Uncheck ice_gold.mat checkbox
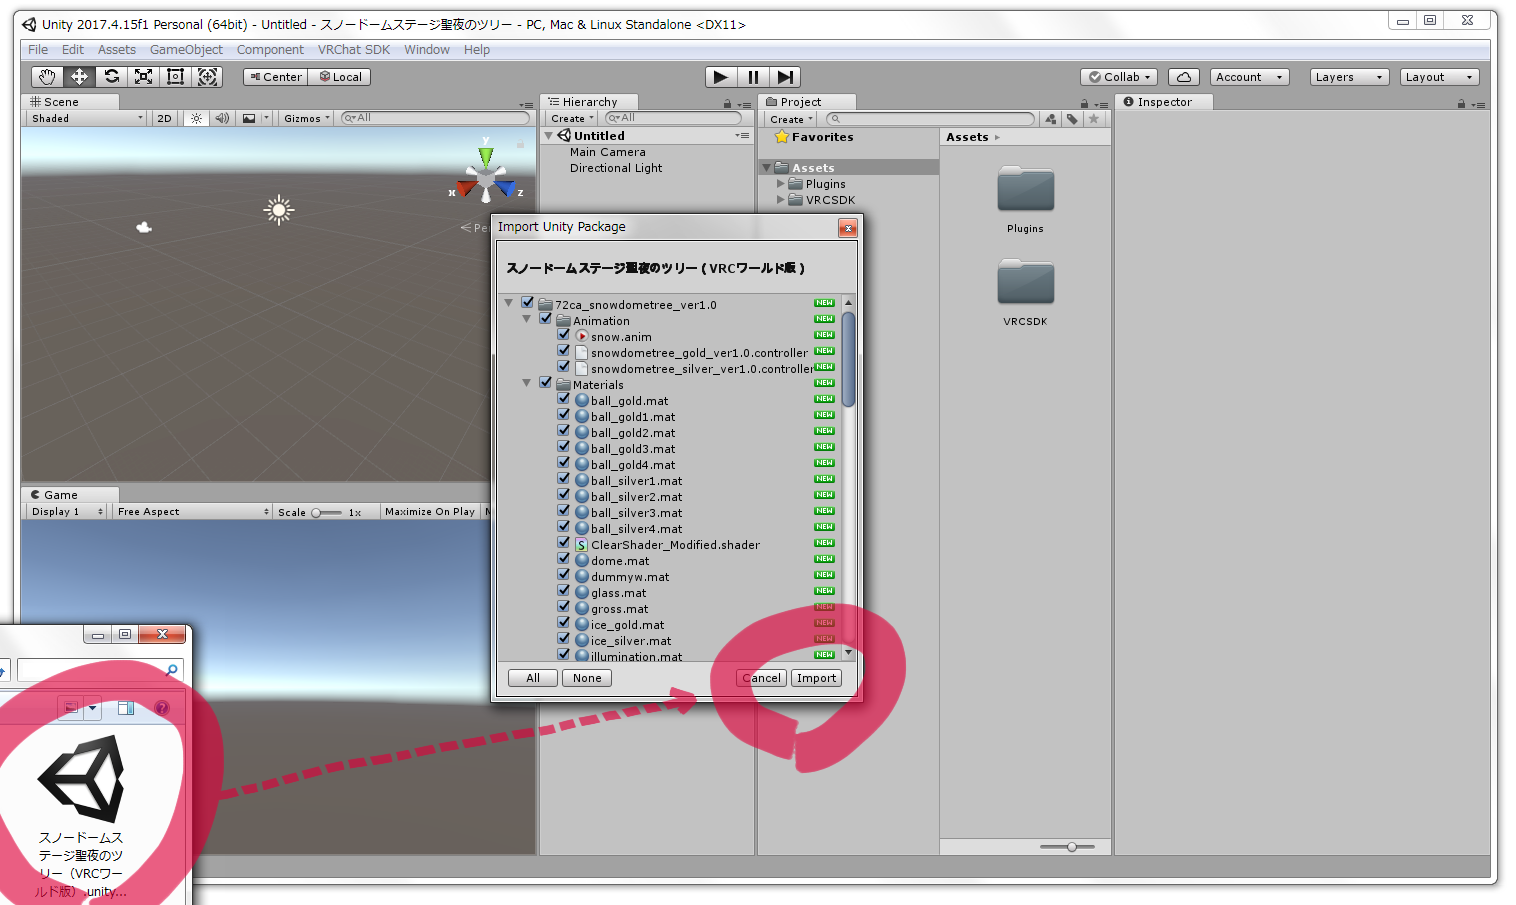This screenshot has width=1516, height=905. (564, 623)
